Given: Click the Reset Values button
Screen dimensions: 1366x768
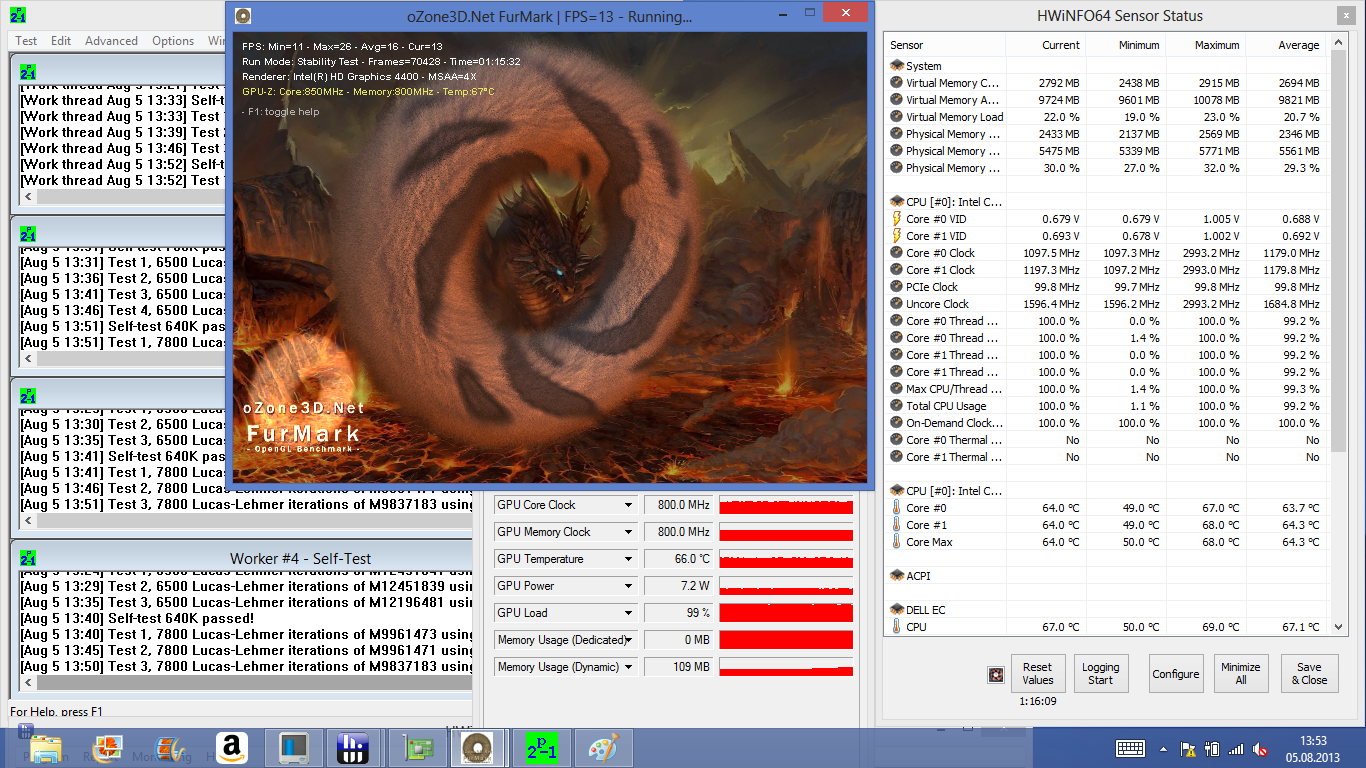Looking at the screenshot, I should (1037, 673).
